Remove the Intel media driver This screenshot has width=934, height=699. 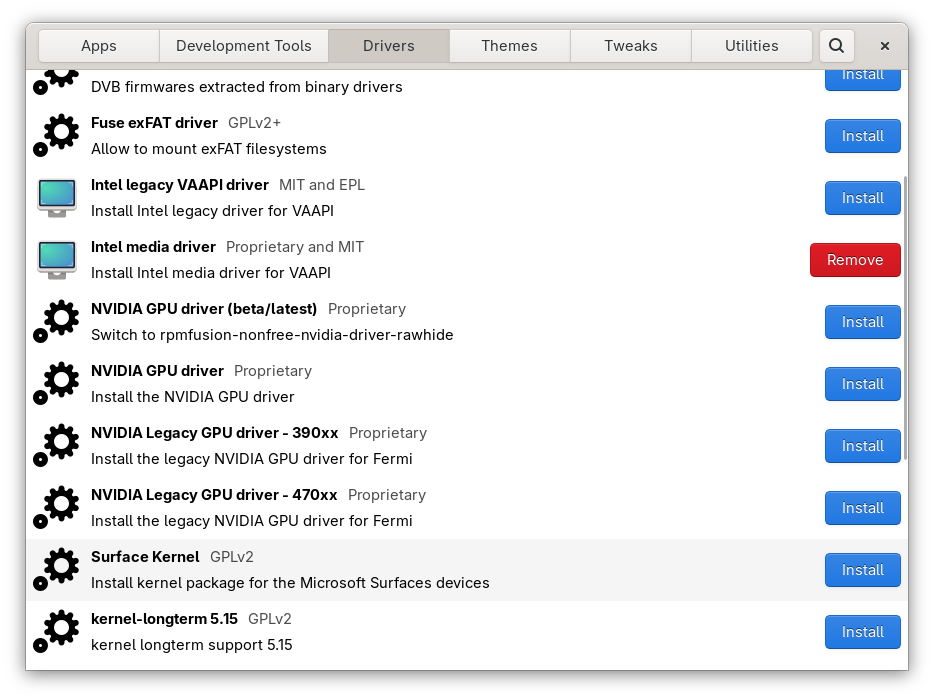pyautogui.click(x=855, y=260)
